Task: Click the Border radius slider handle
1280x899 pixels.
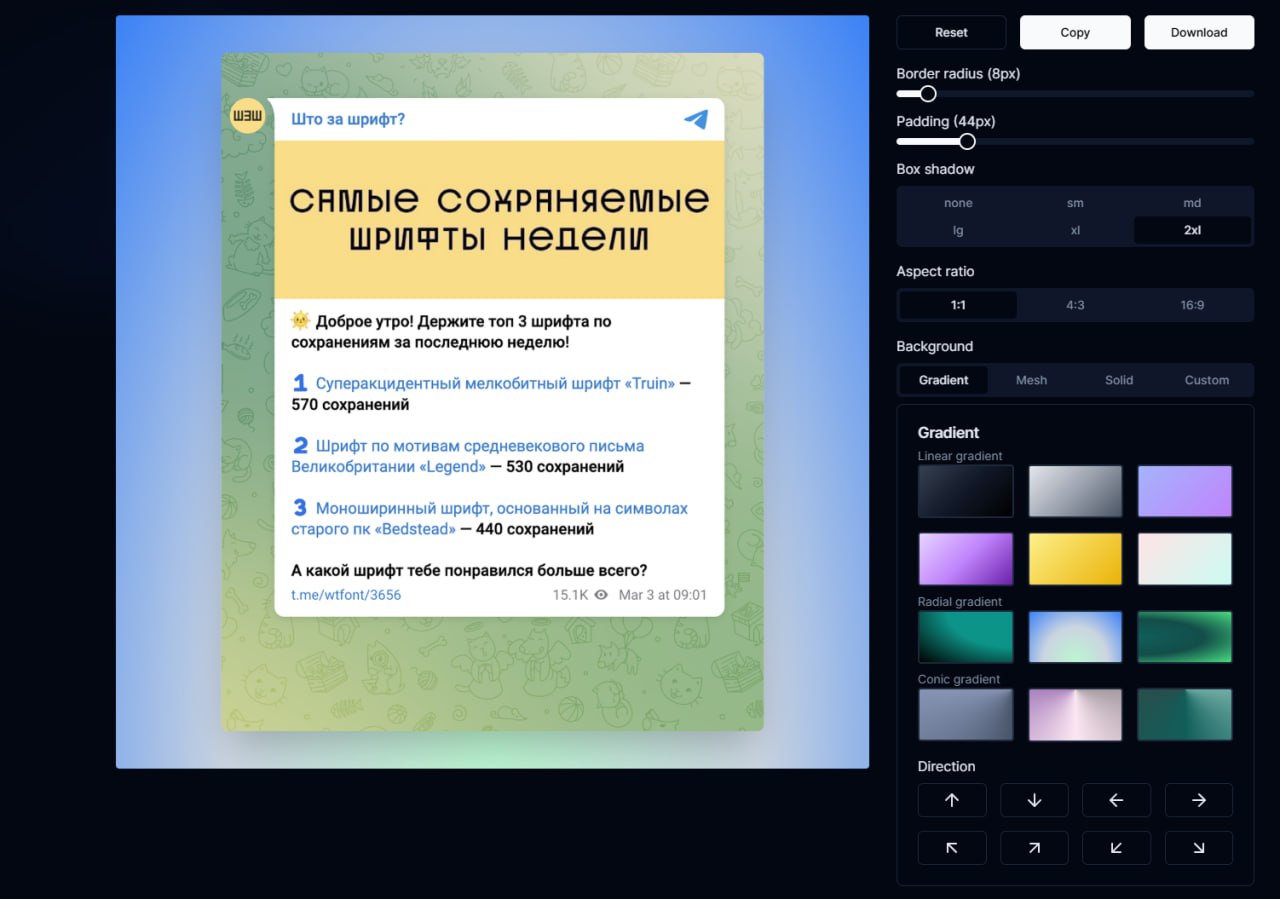Action: point(928,93)
